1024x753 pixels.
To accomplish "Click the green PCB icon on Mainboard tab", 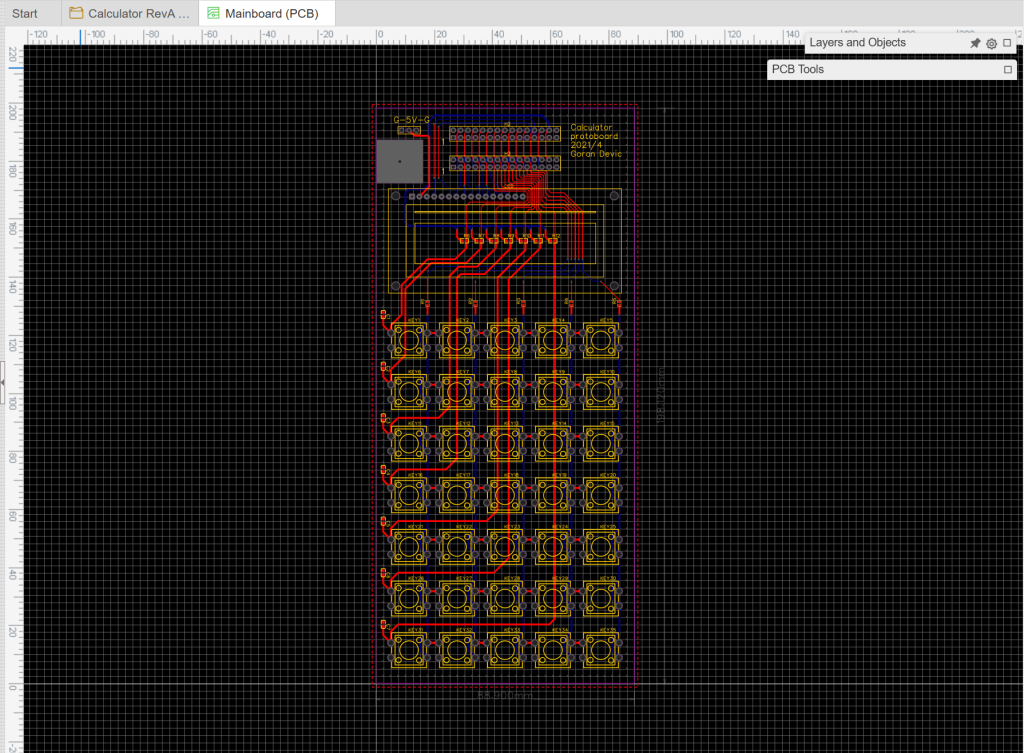I will tap(213, 13).
